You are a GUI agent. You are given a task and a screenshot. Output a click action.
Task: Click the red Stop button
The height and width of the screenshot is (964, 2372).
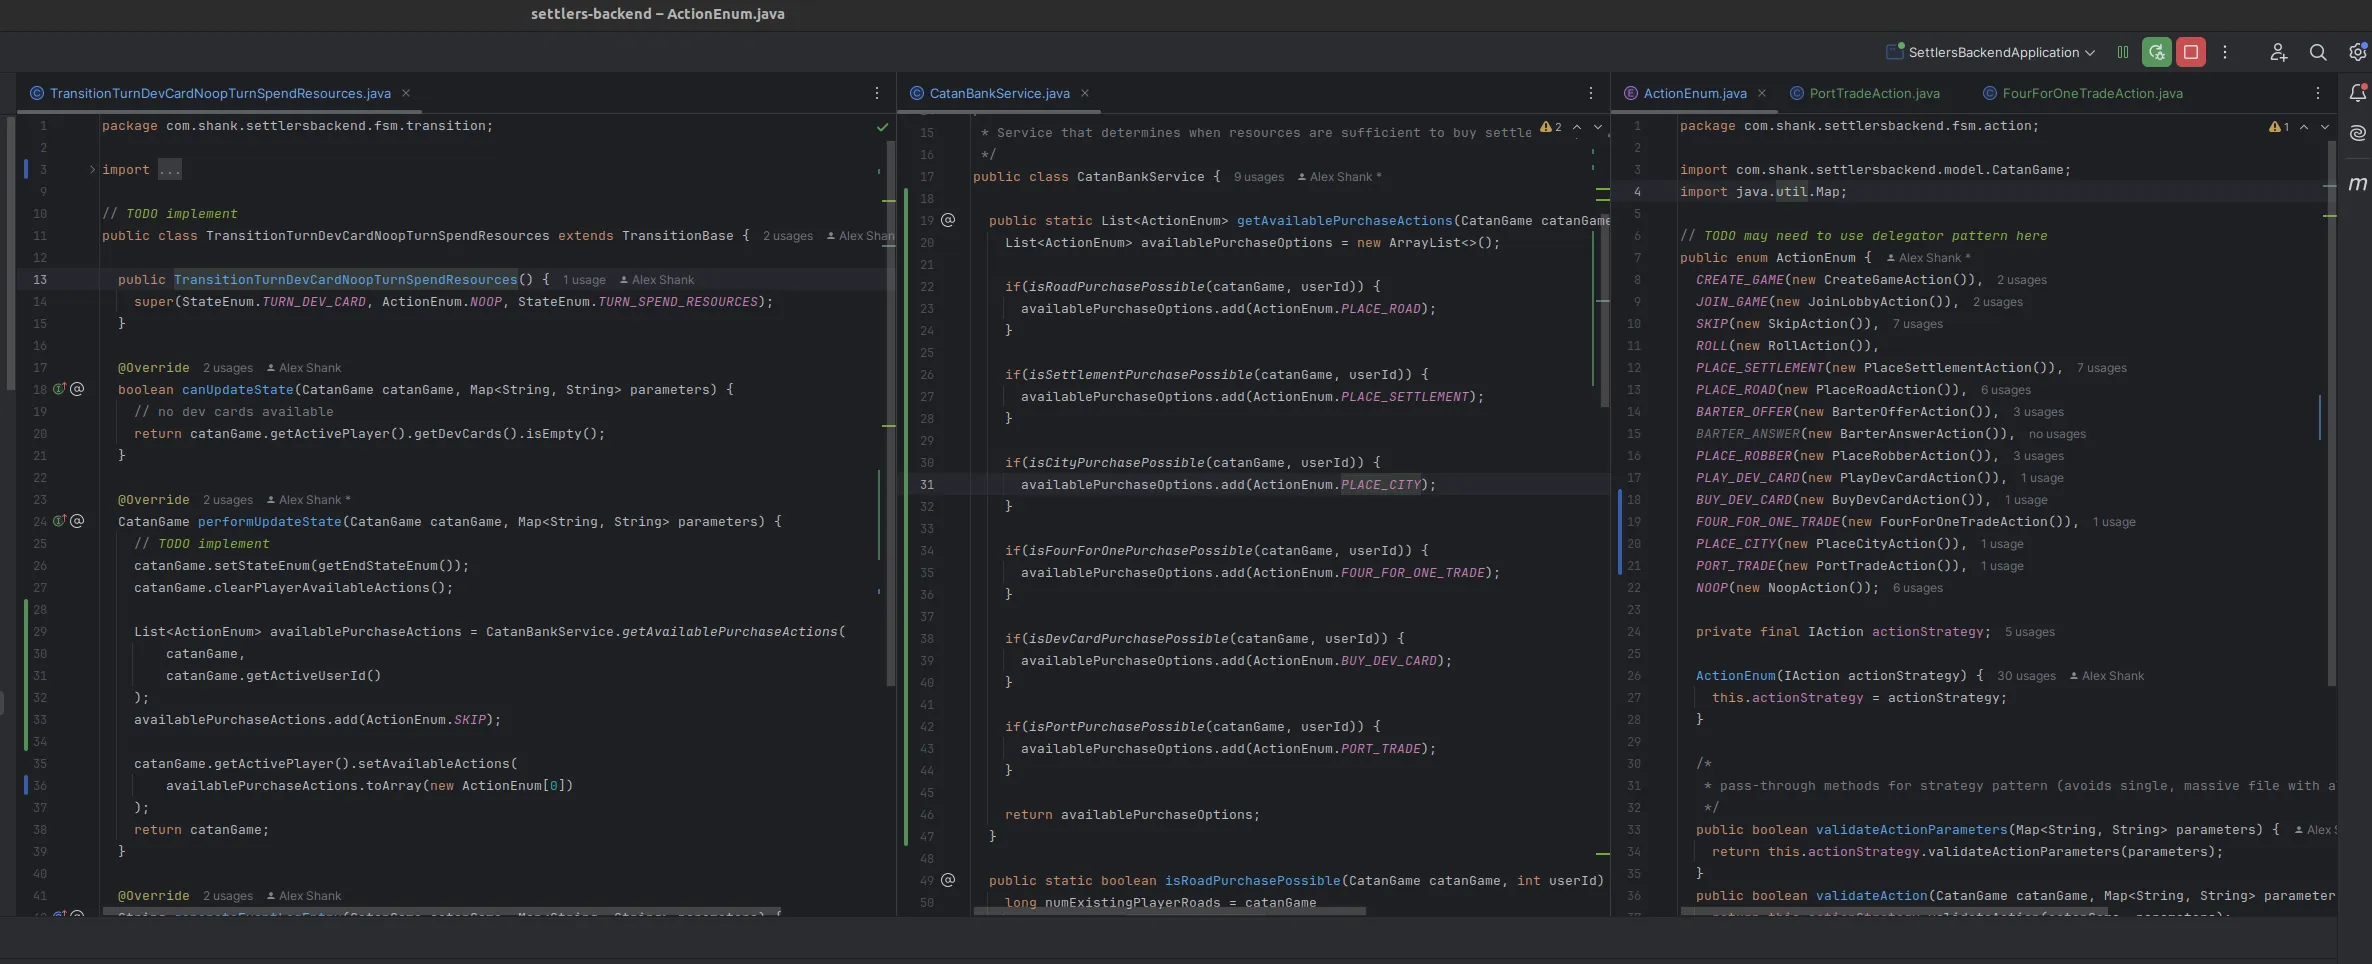(2190, 52)
